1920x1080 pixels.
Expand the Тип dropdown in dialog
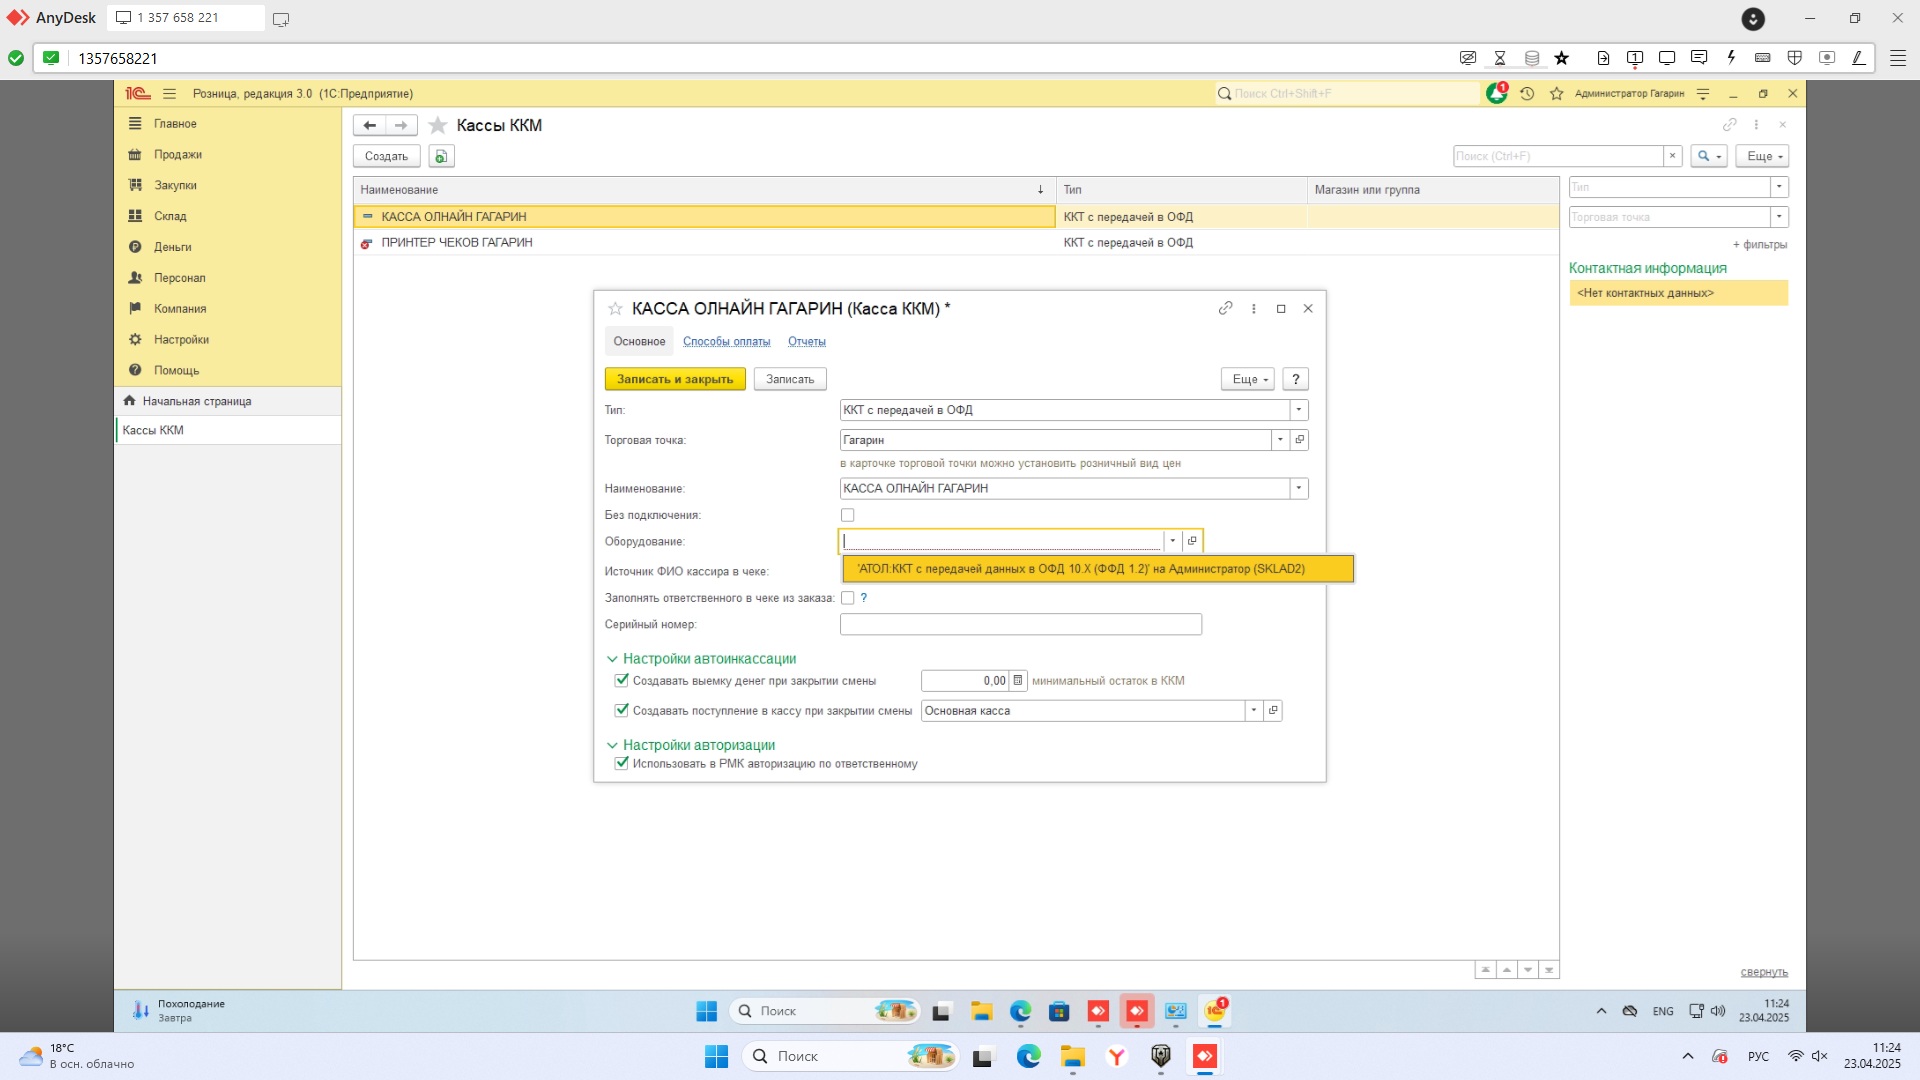coord(1298,410)
